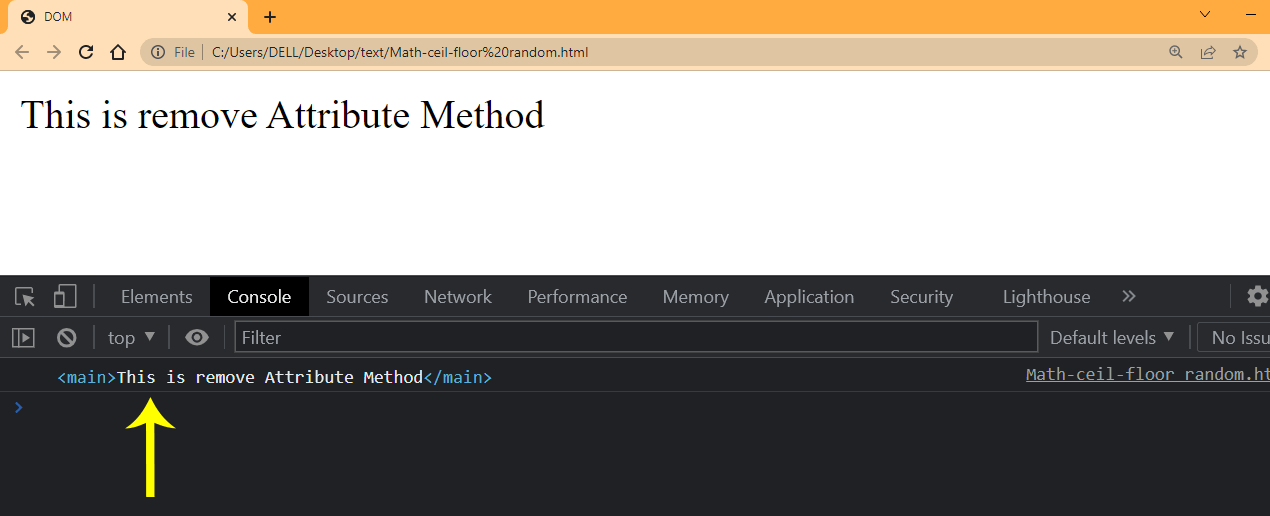
Task: Open the Math-ceil-floor random.html source link
Action: point(1146,375)
